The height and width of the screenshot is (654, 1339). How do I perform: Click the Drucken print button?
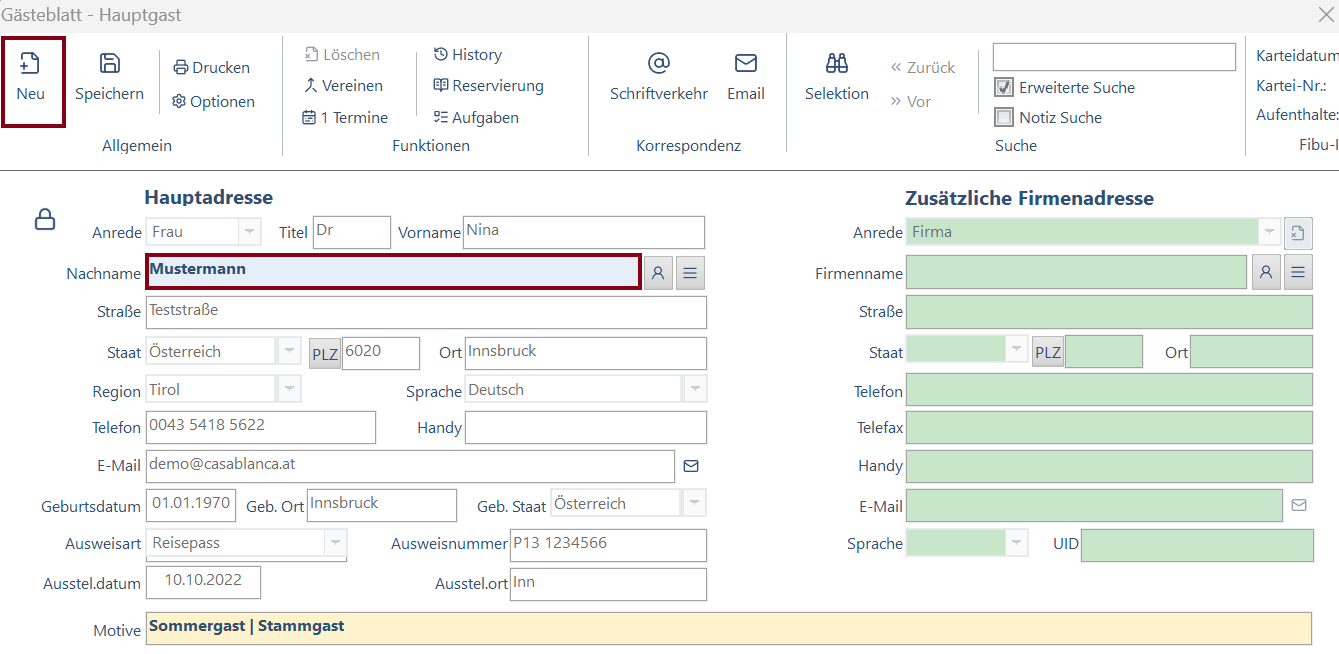[211, 68]
